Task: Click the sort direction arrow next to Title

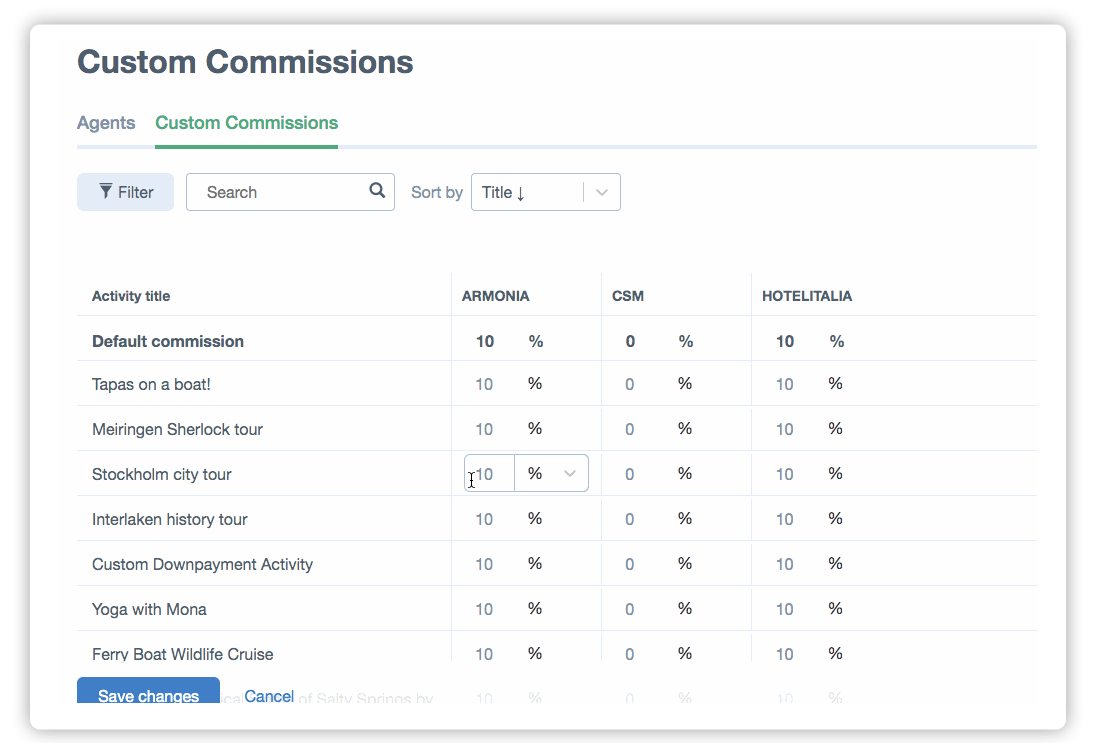Action: tap(522, 192)
